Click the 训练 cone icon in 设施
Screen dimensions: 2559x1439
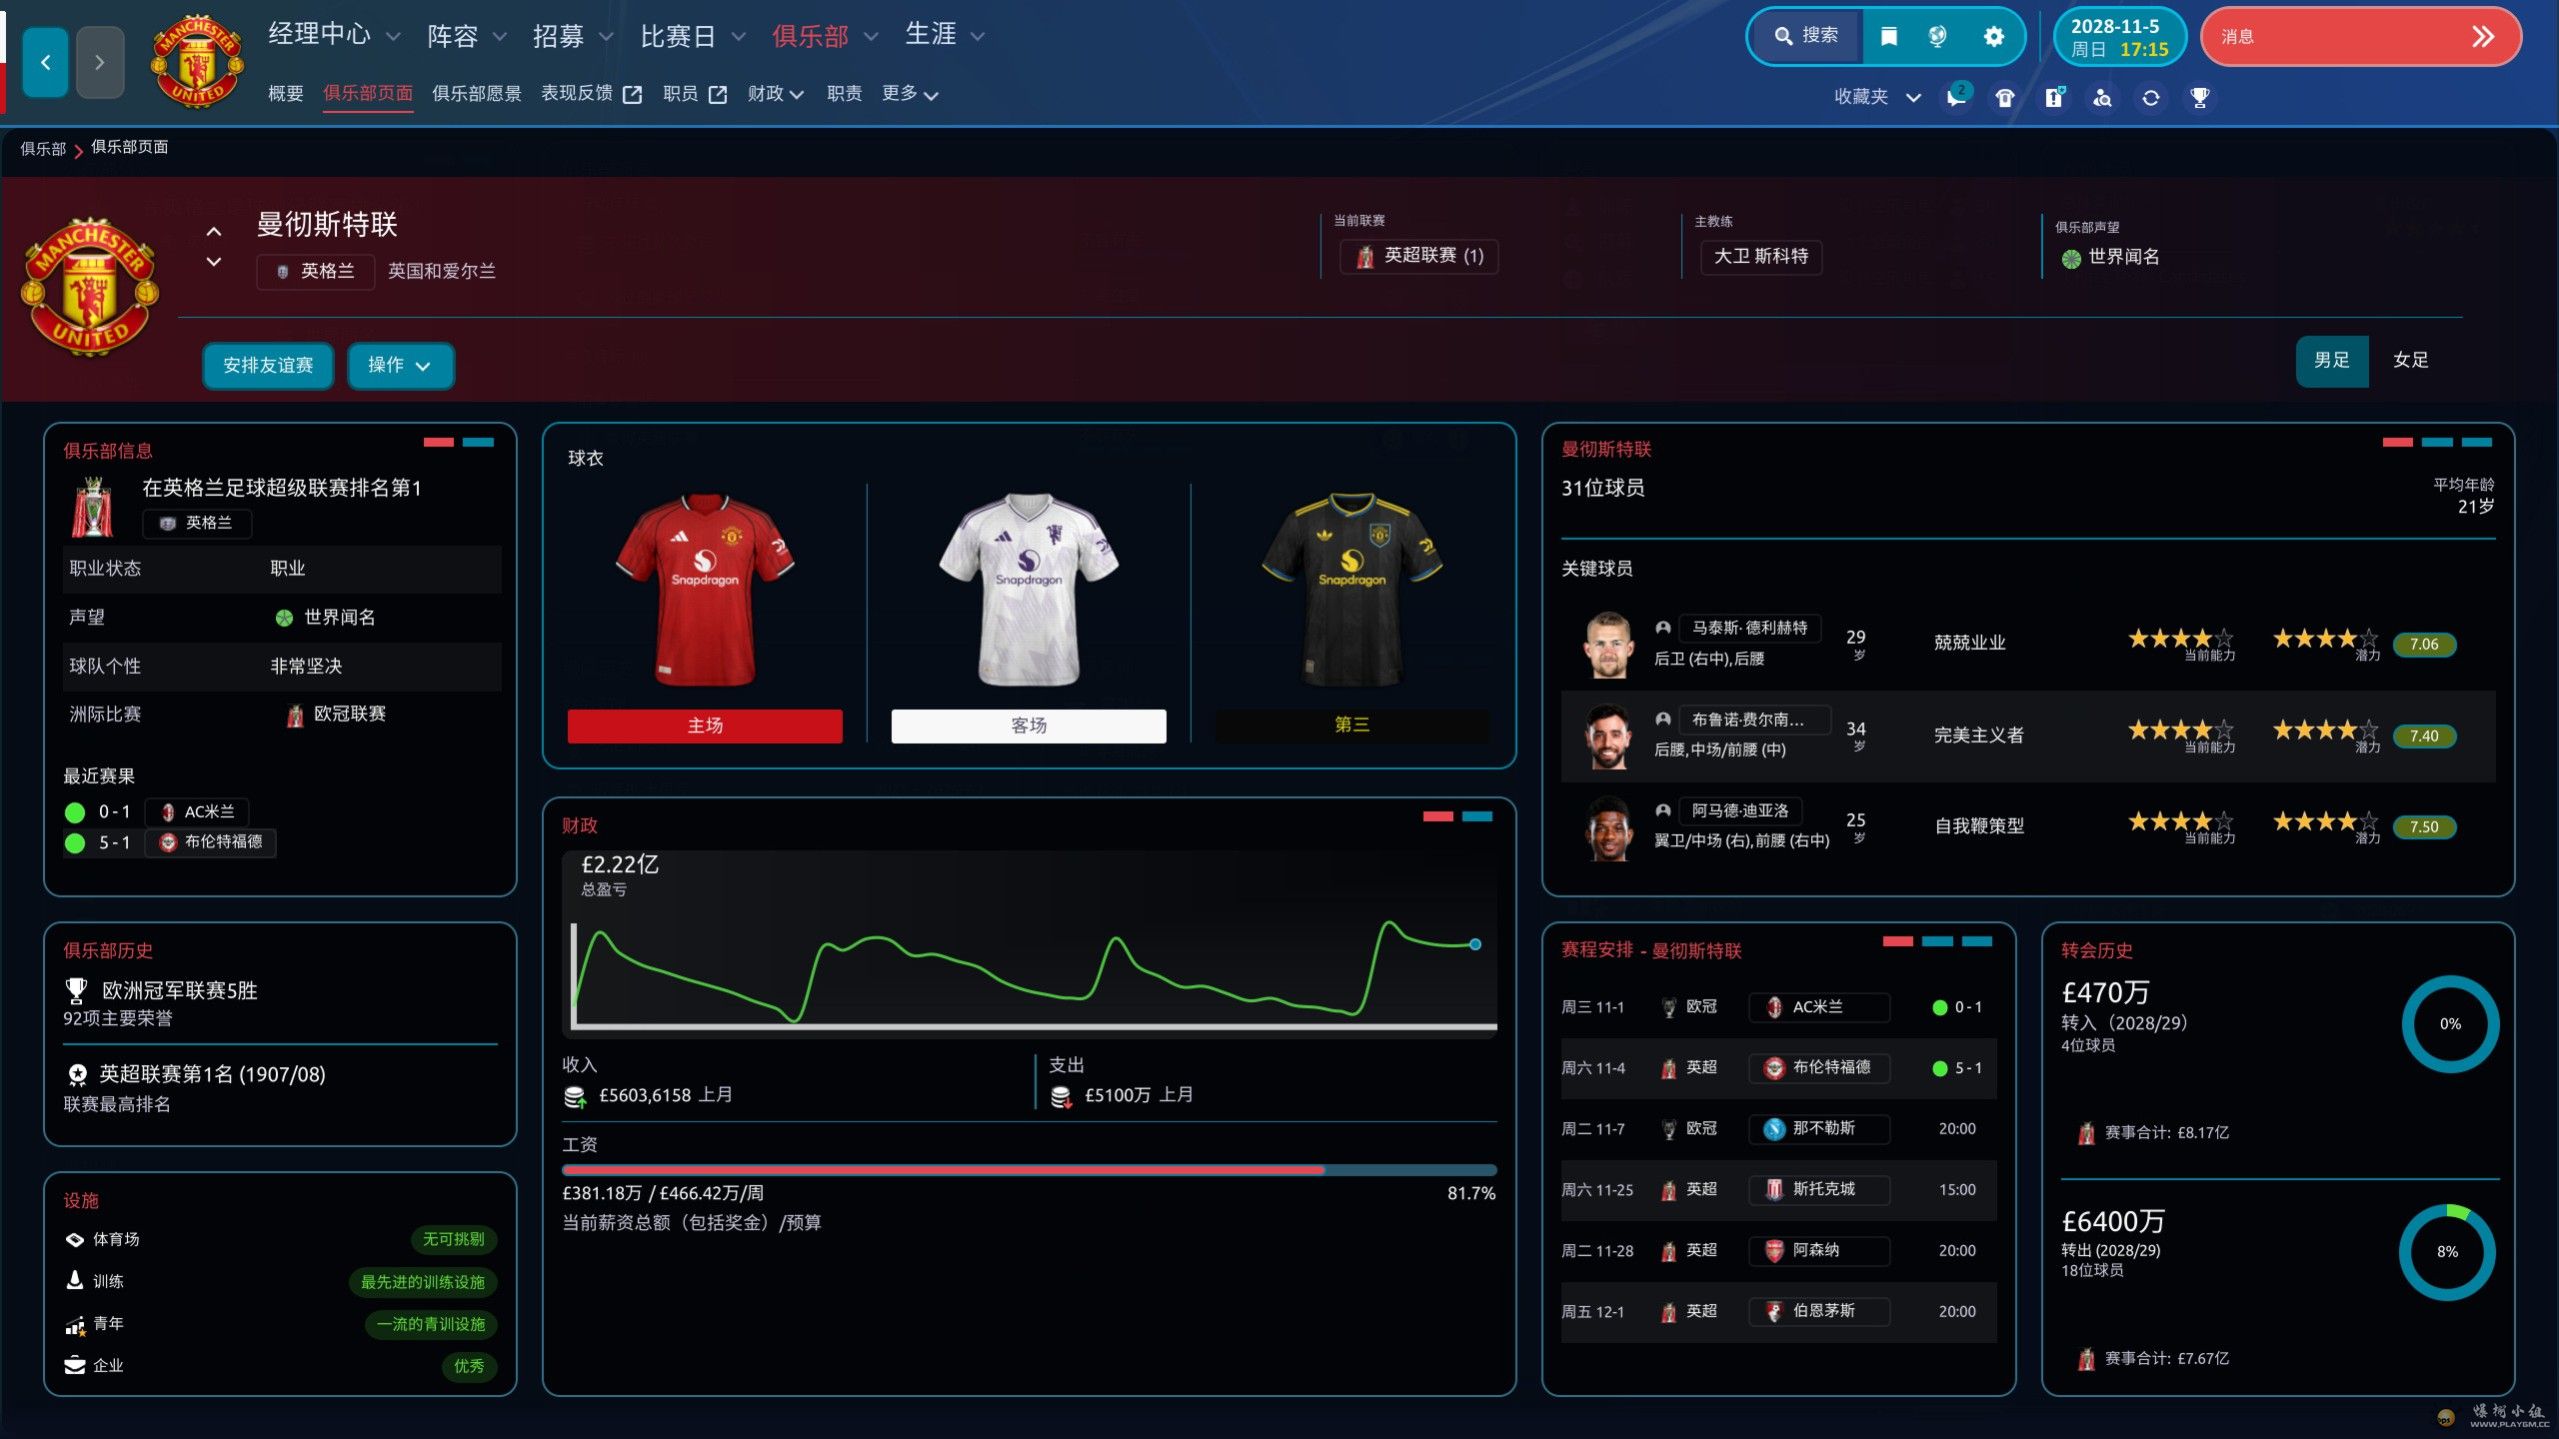pyautogui.click(x=75, y=1281)
